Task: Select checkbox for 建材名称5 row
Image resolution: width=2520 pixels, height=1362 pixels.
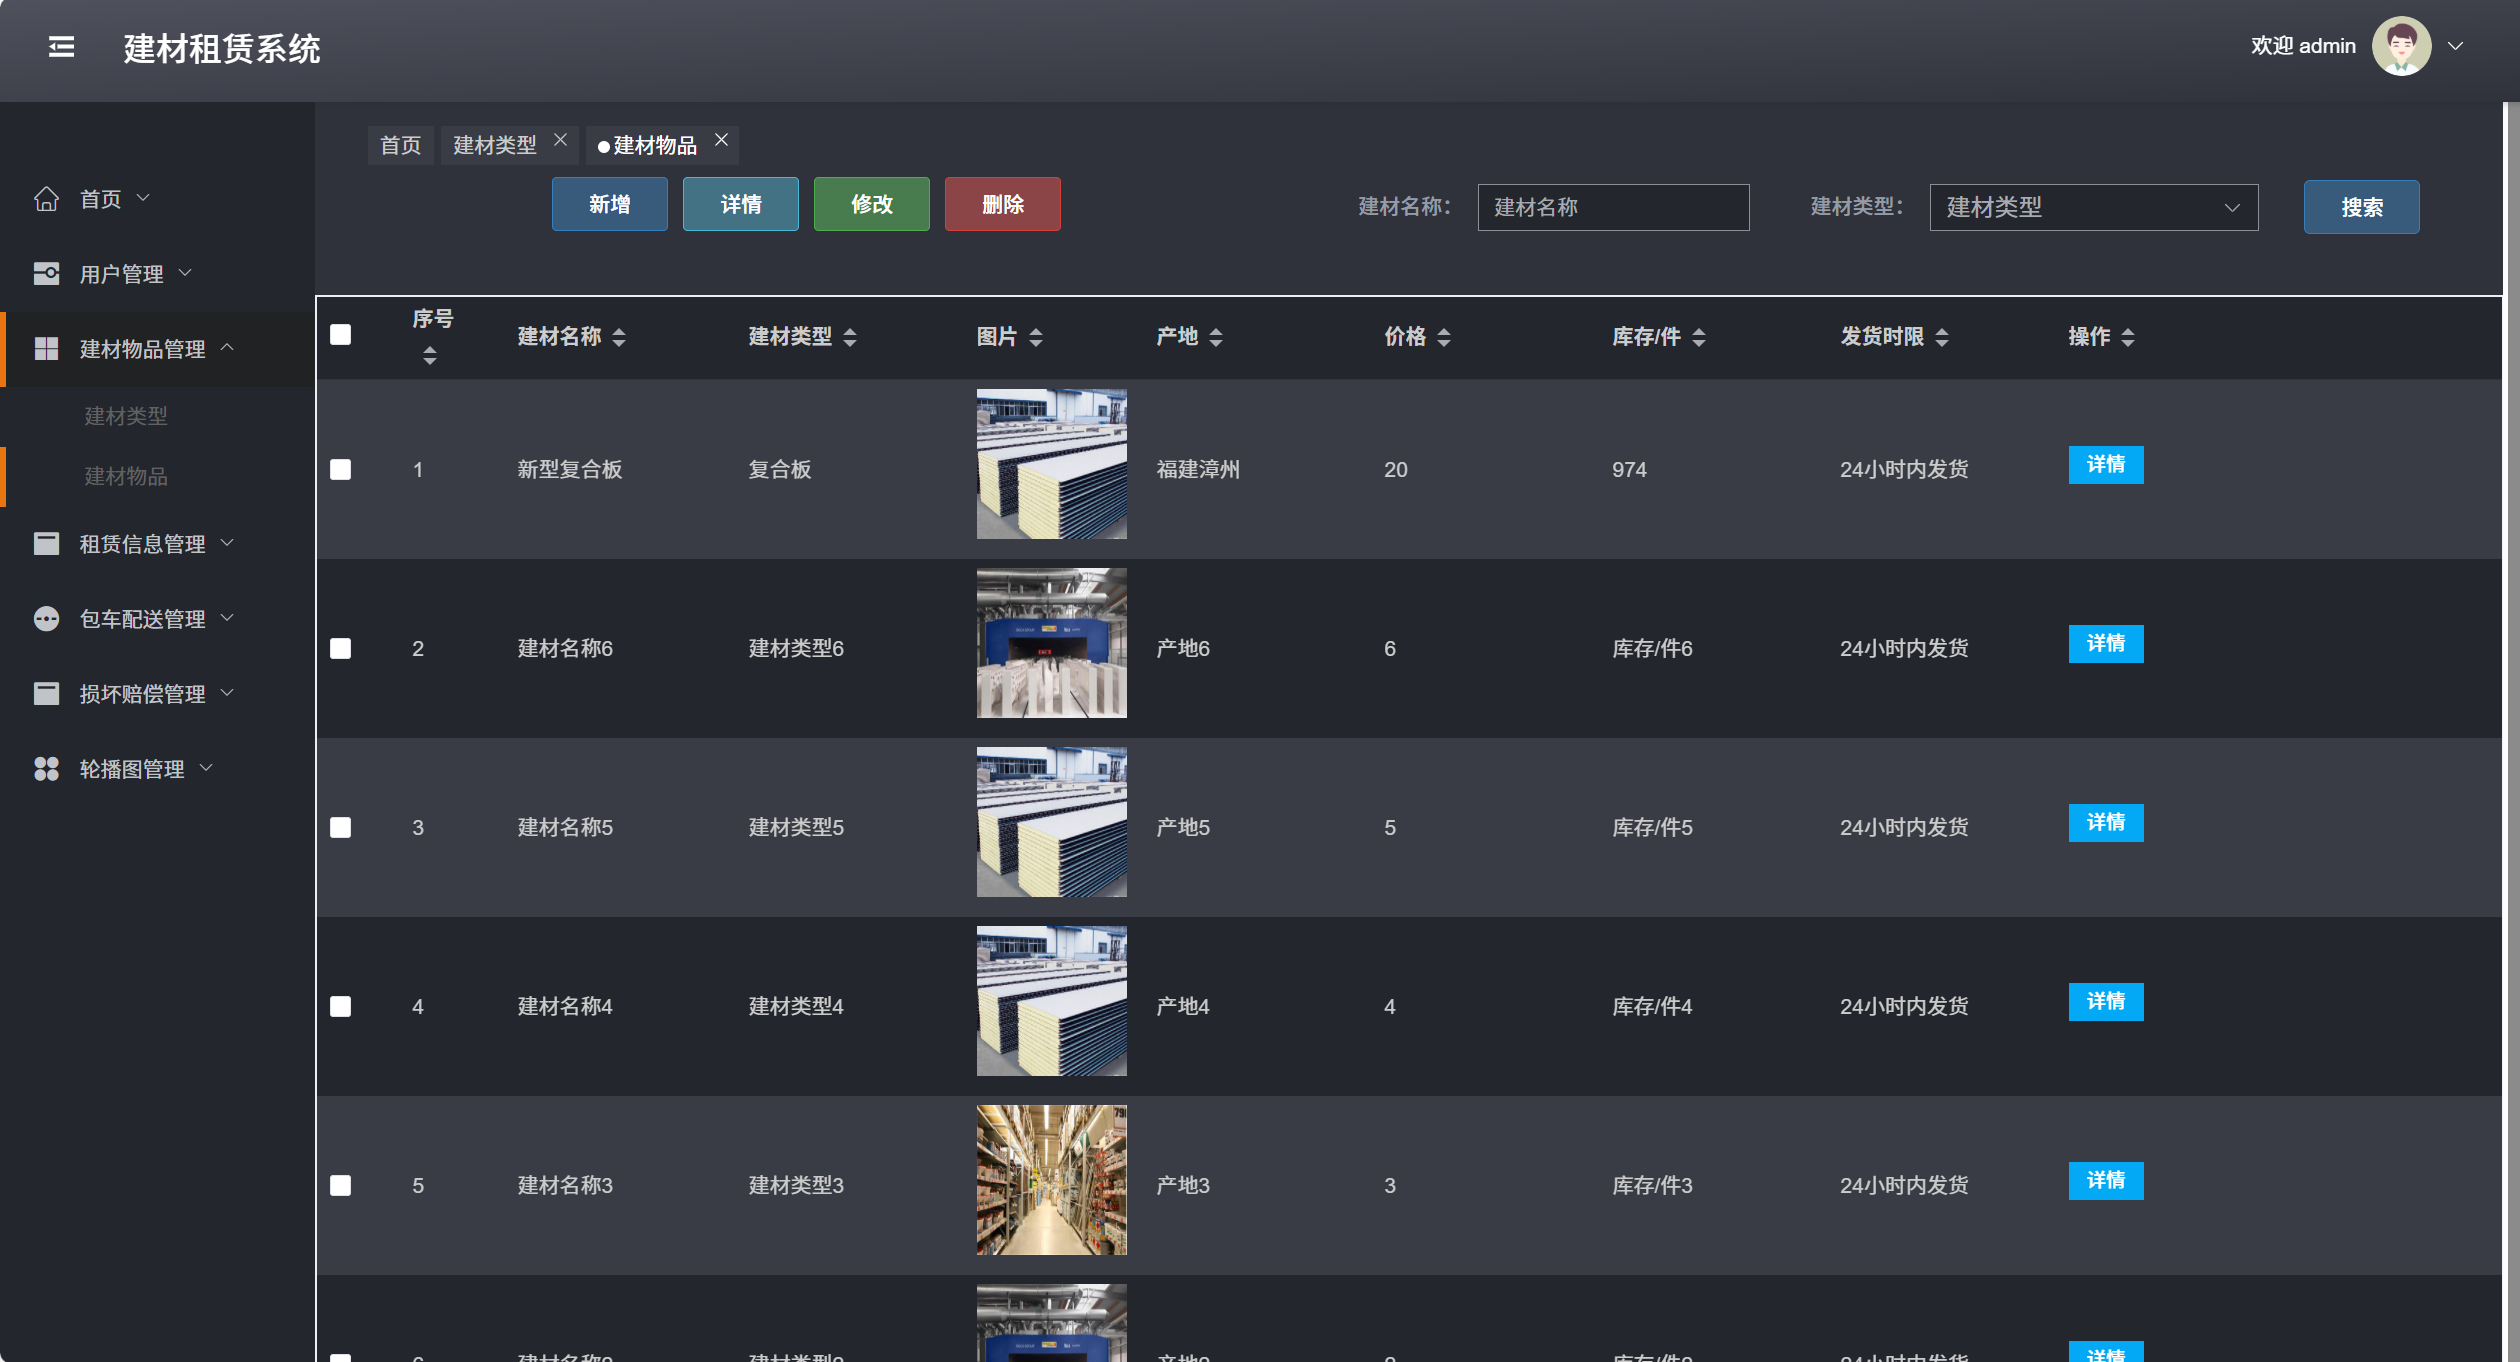Action: click(341, 827)
